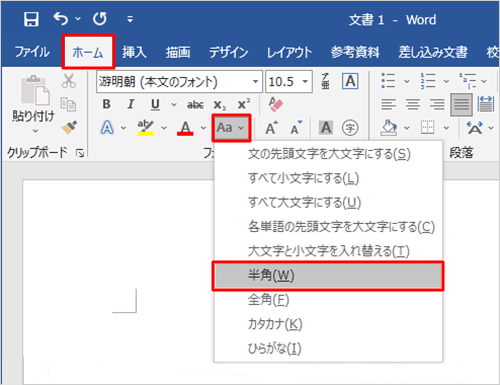Switch to the 参考資料 tab

pyautogui.click(x=355, y=52)
